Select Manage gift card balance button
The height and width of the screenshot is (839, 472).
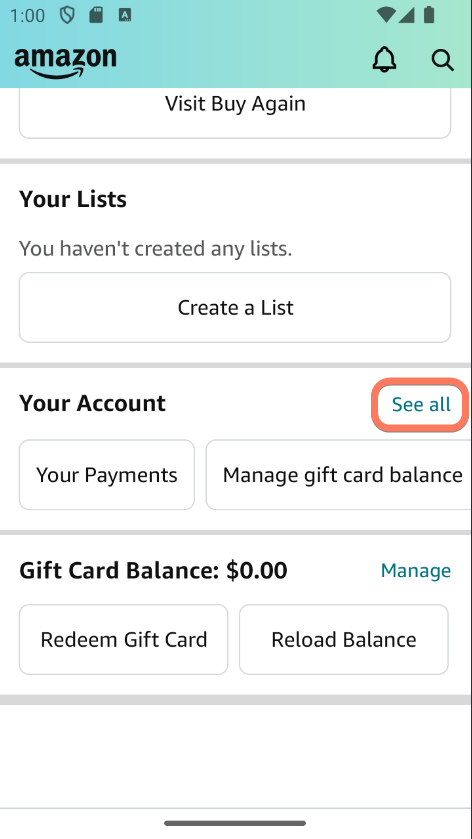[x=339, y=475]
